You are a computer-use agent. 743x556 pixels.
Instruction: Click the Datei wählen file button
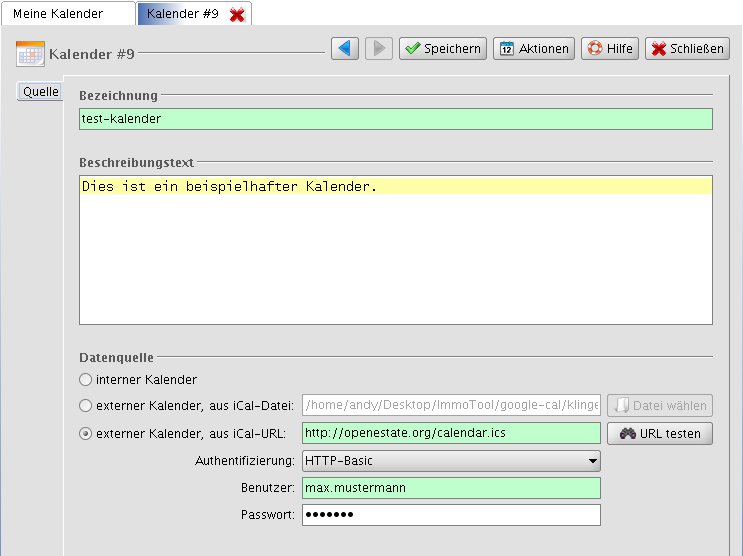(659, 406)
